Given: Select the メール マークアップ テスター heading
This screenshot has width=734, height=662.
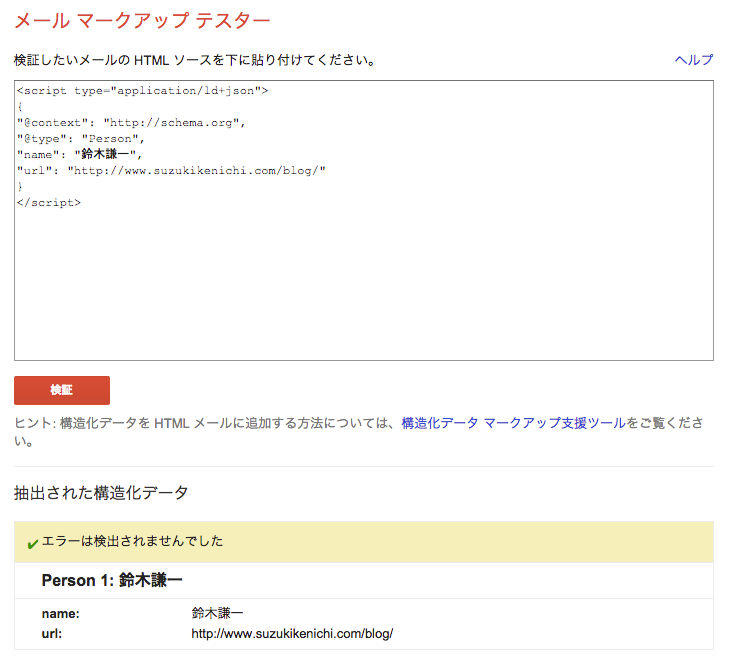Looking at the screenshot, I should point(142,21).
